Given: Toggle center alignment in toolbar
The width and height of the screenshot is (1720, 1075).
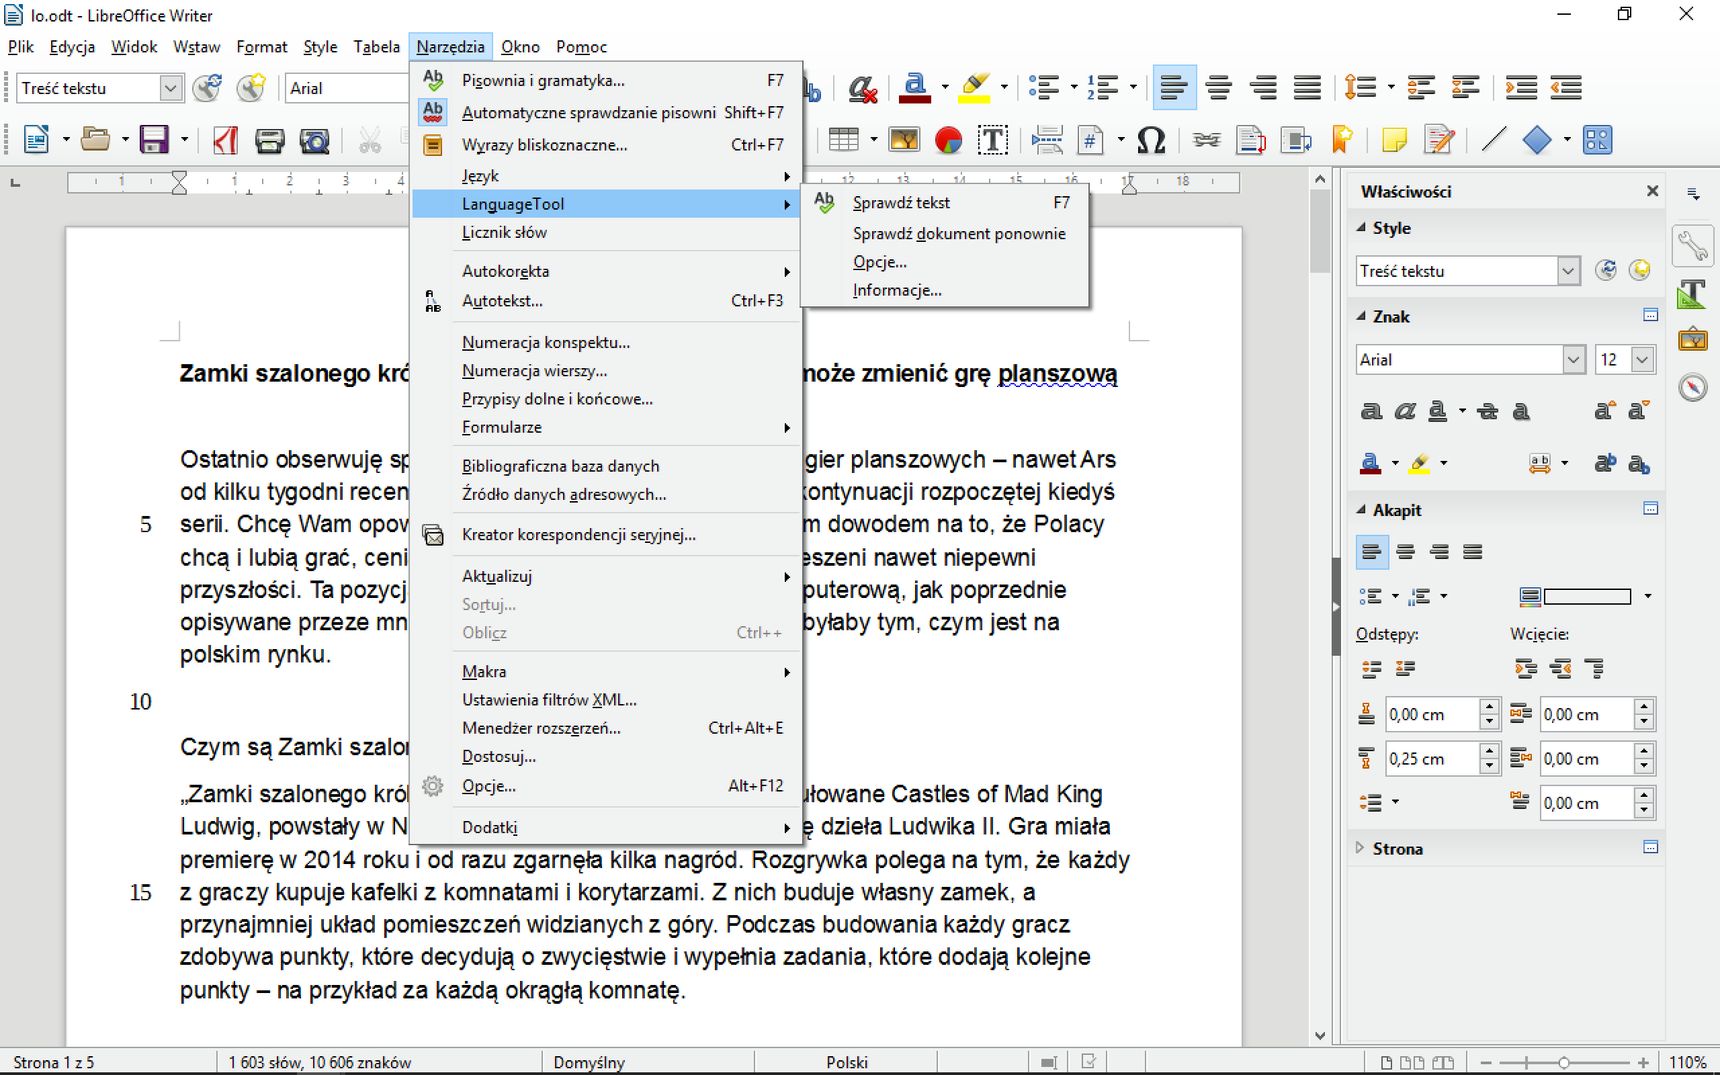Looking at the screenshot, I should point(1218,88).
